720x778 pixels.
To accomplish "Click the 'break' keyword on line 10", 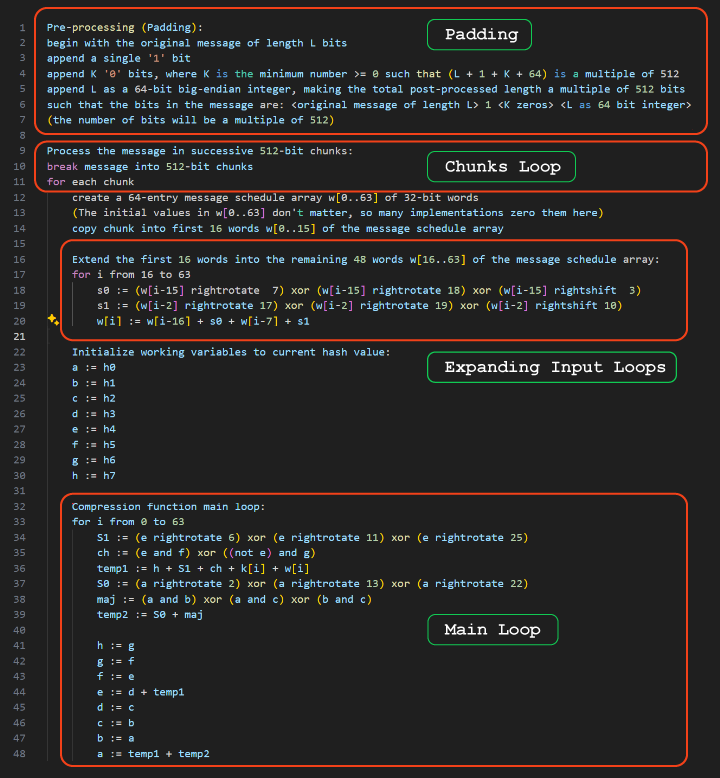I will (62, 166).
